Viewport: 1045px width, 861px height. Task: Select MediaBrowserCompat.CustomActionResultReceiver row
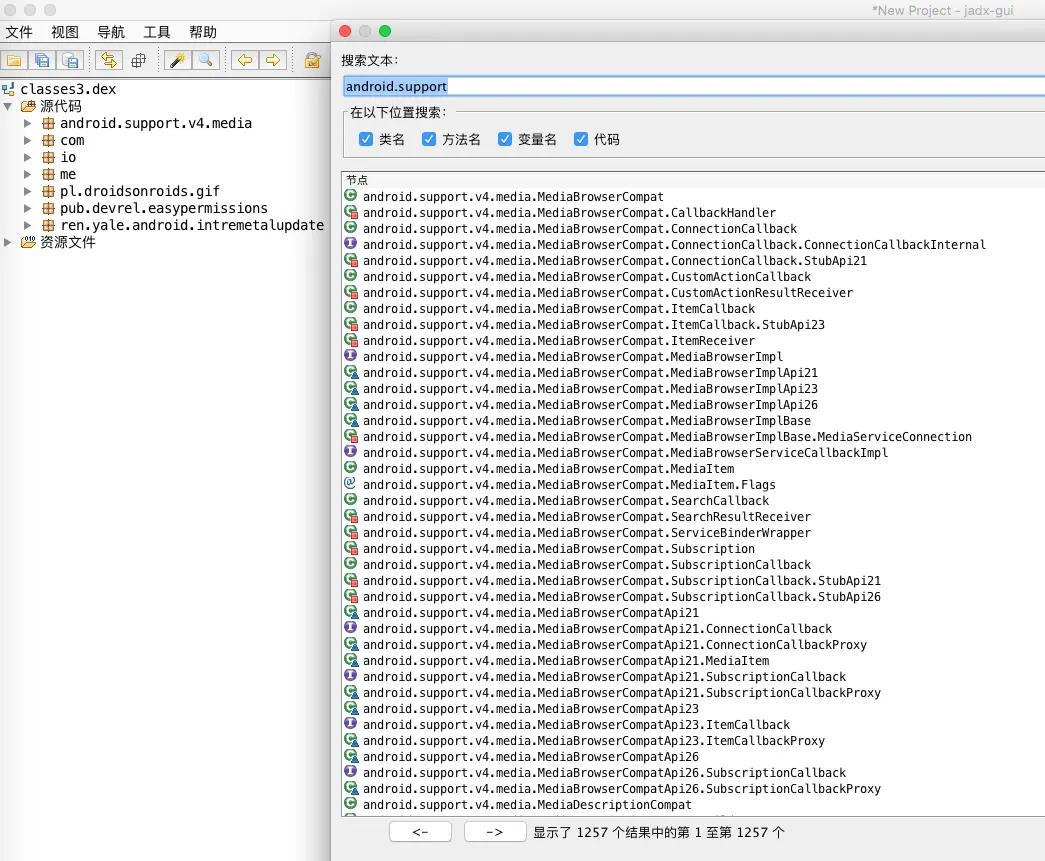693,293
